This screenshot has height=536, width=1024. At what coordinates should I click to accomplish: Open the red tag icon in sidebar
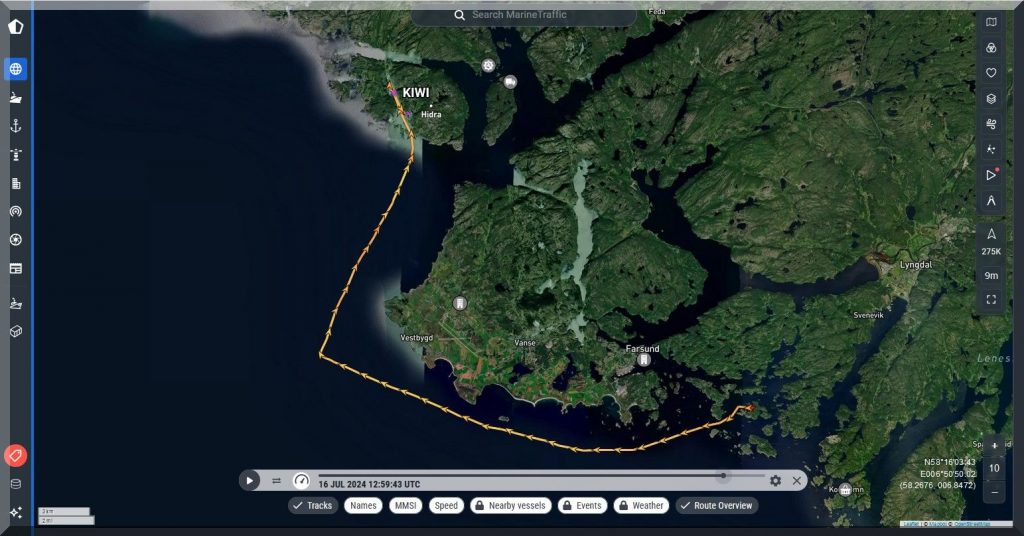[15, 456]
